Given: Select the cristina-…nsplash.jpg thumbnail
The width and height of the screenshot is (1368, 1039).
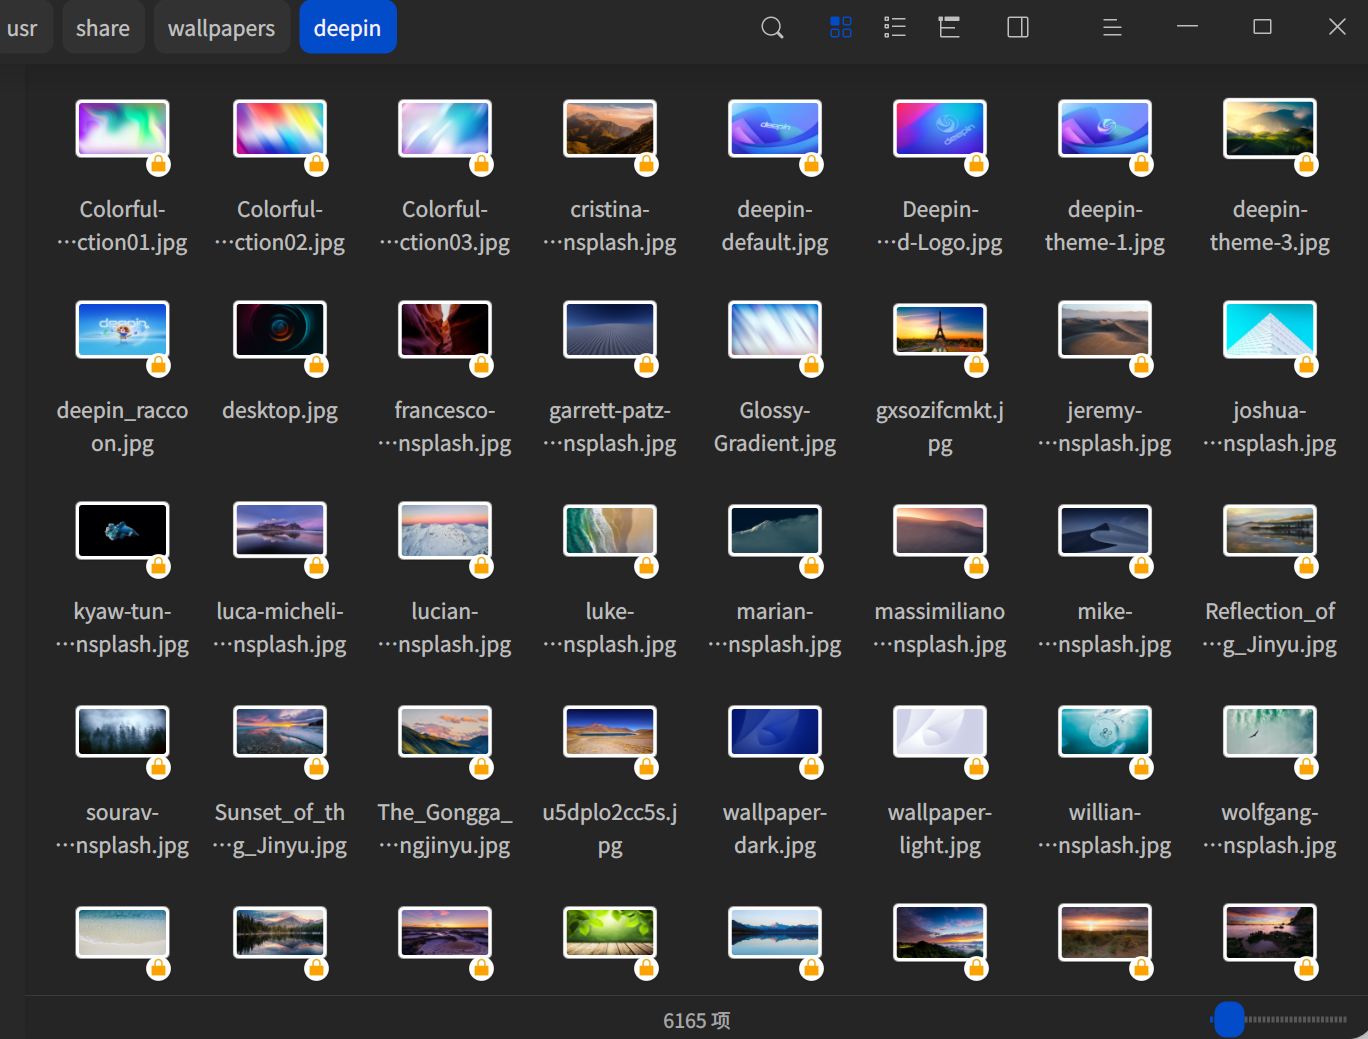Looking at the screenshot, I should tap(610, 129).
